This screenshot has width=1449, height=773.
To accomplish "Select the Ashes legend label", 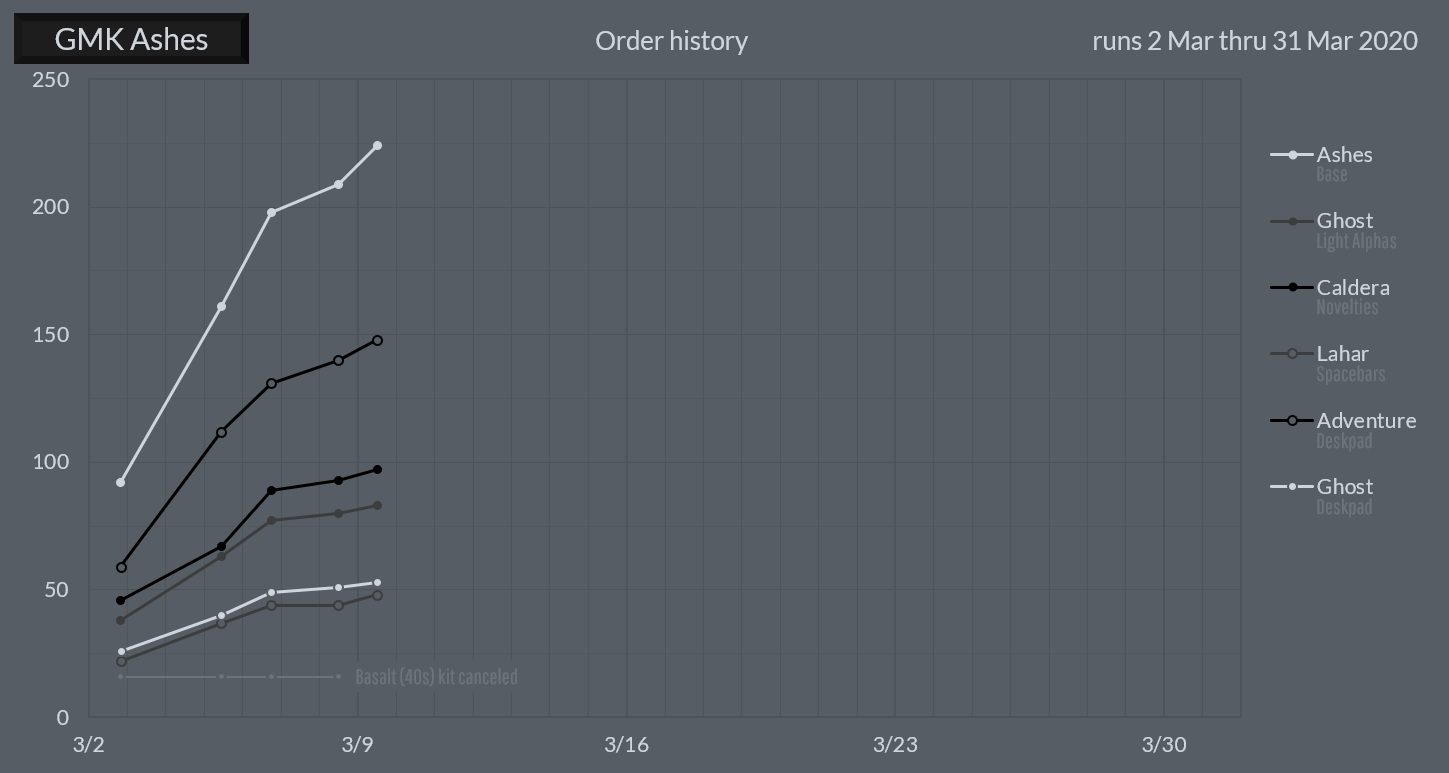I will pyautogui.click(x=1344, y=155).
